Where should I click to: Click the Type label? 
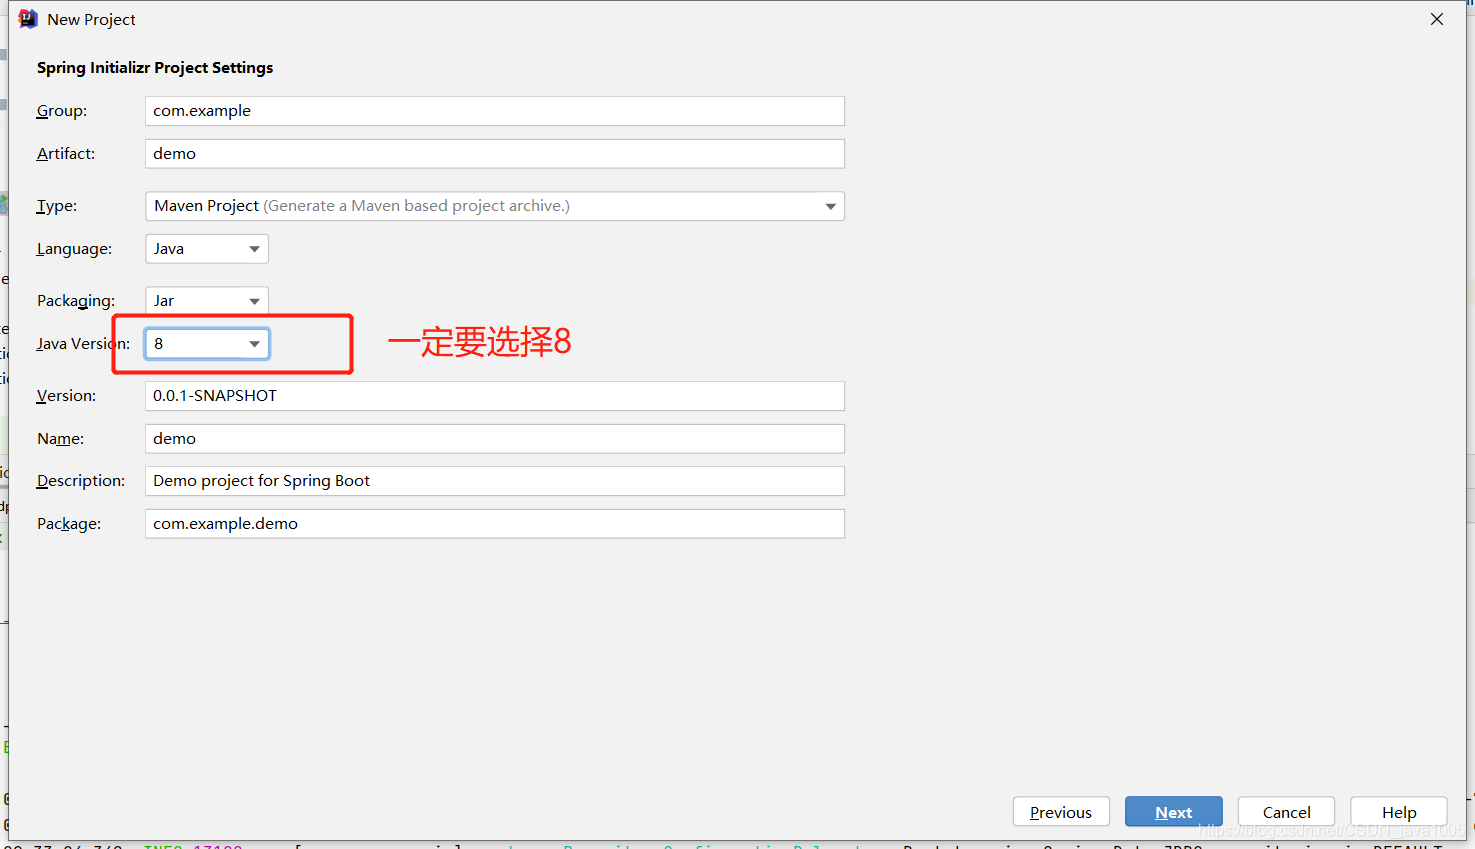point(57,206)
